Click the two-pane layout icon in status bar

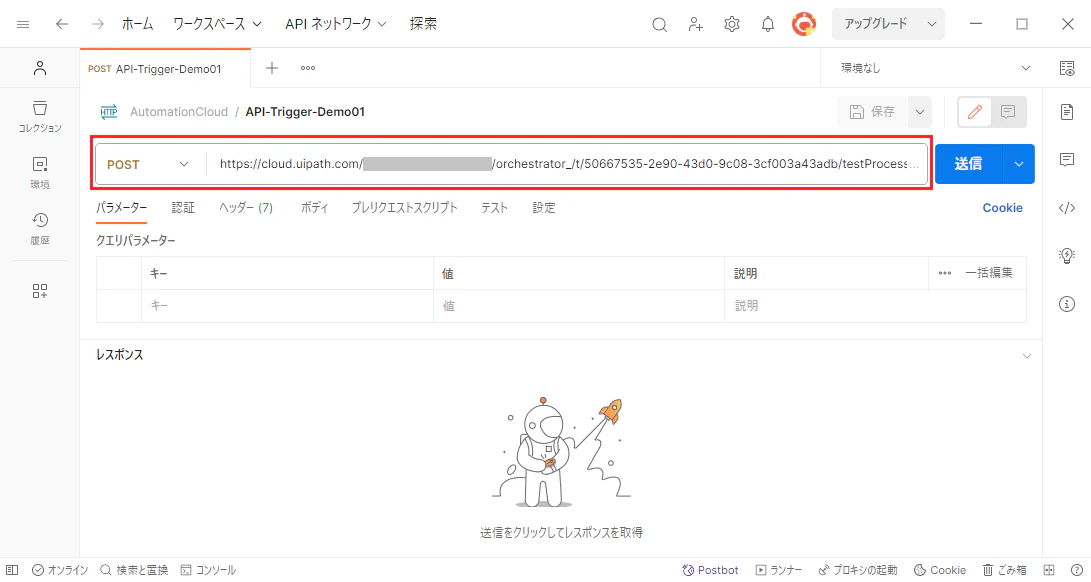1049,570
